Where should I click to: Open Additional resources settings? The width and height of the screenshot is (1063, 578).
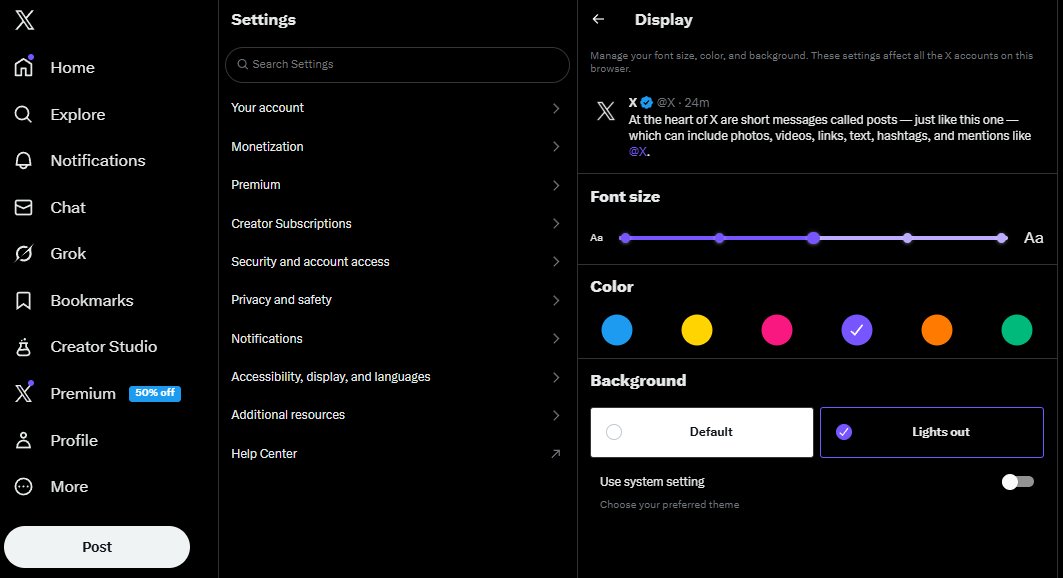coord(397,415)
